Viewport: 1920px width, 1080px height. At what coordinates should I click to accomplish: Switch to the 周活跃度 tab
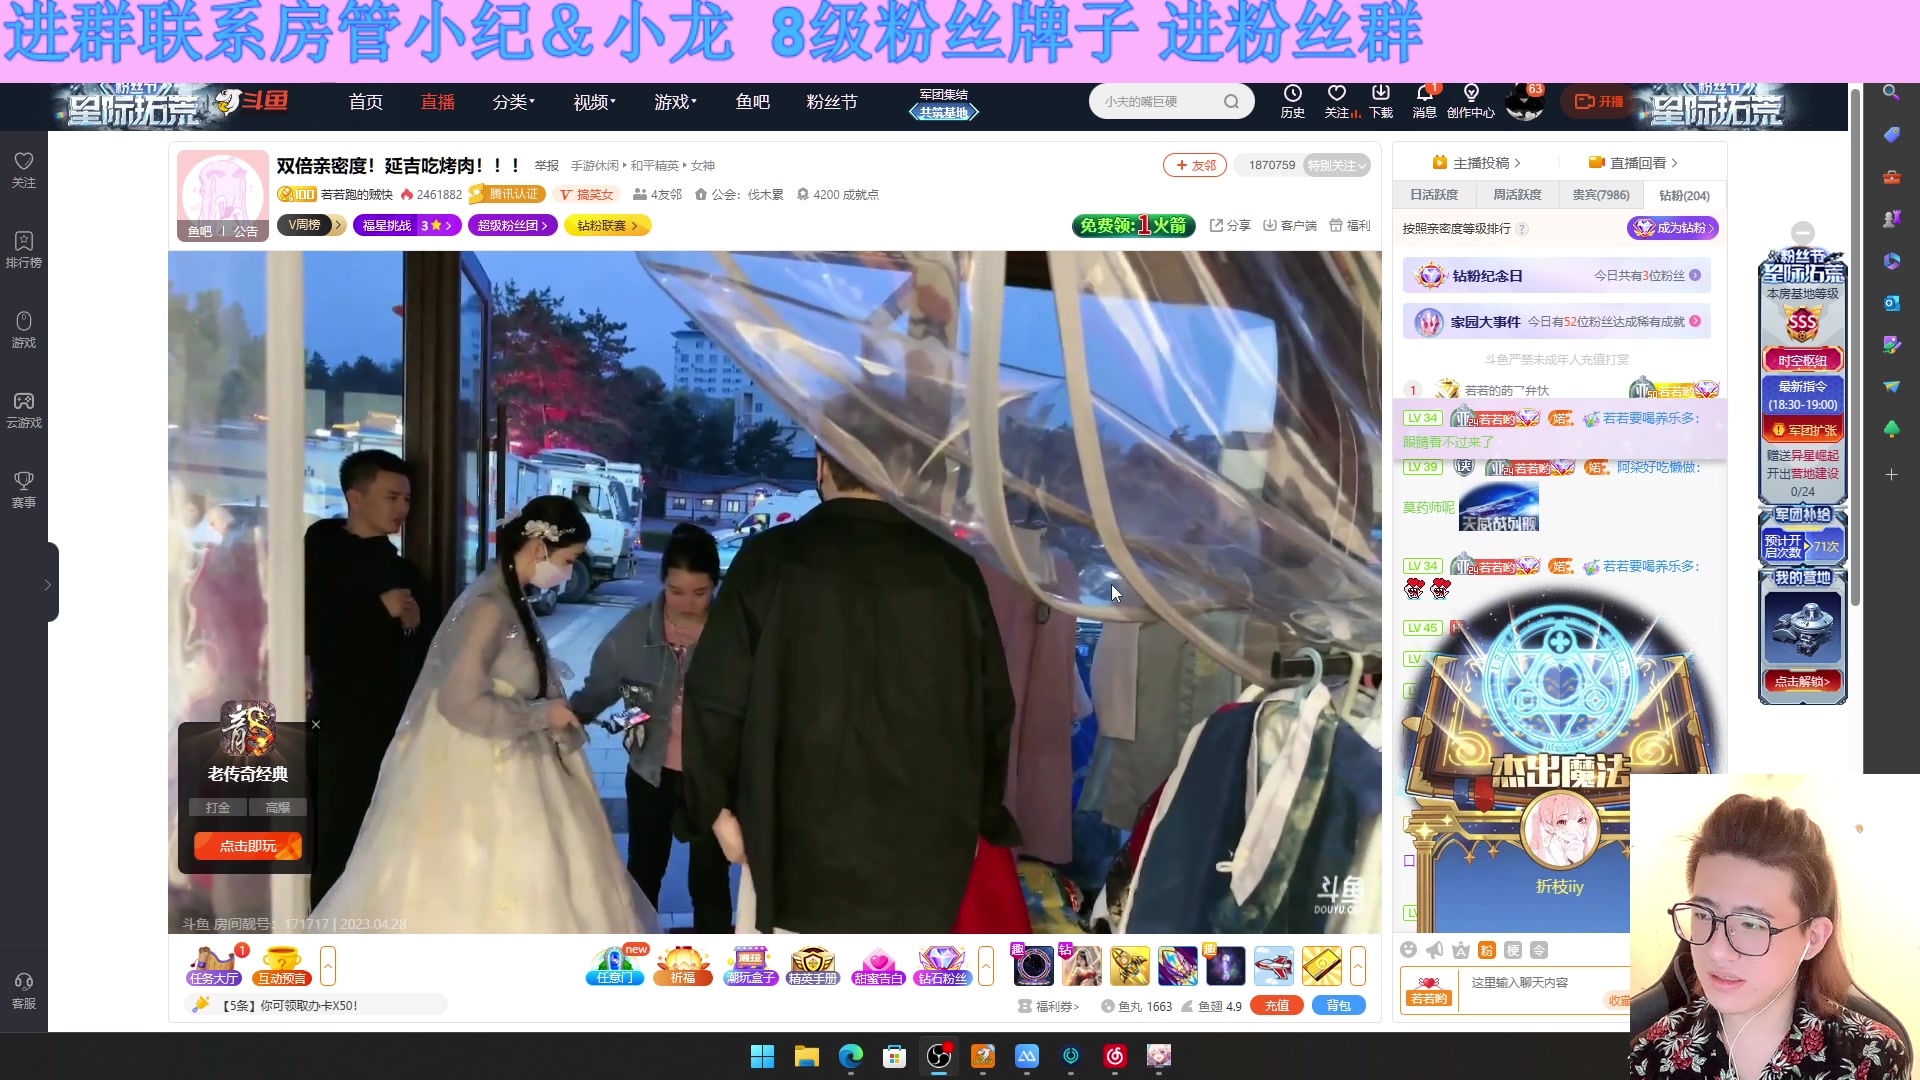click(x=1517, y=195)
